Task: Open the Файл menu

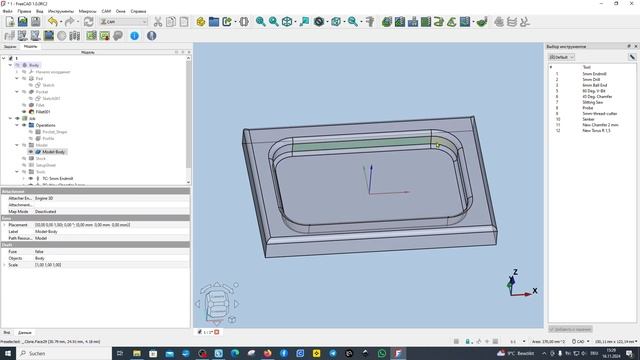Action: point(7,11)
